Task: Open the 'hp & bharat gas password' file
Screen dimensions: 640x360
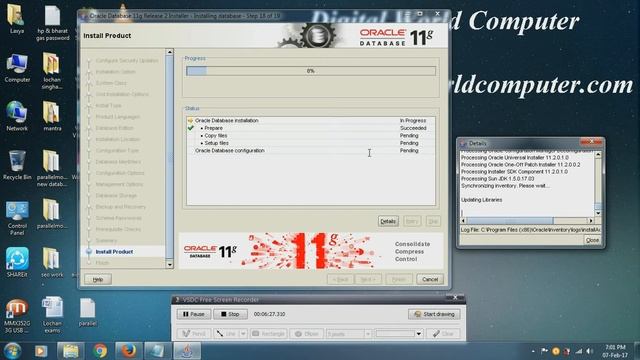Action: pos(52,23)
